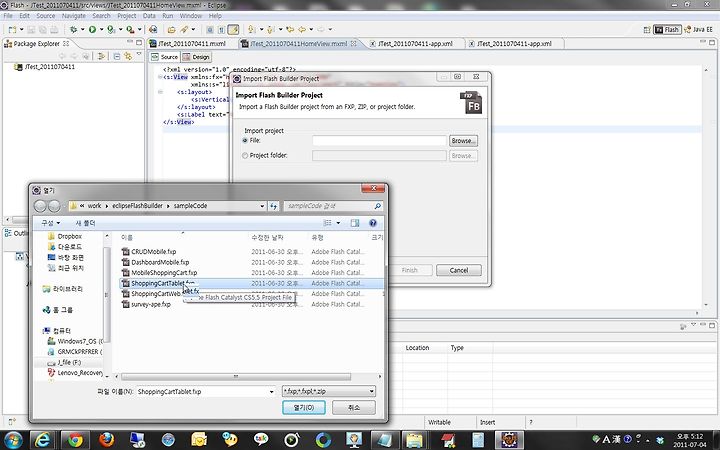The width and height of the screenshot is (720, 450).
Task: Click the Mark Occurrences highlighted toolbar icon
Action: 234,30
